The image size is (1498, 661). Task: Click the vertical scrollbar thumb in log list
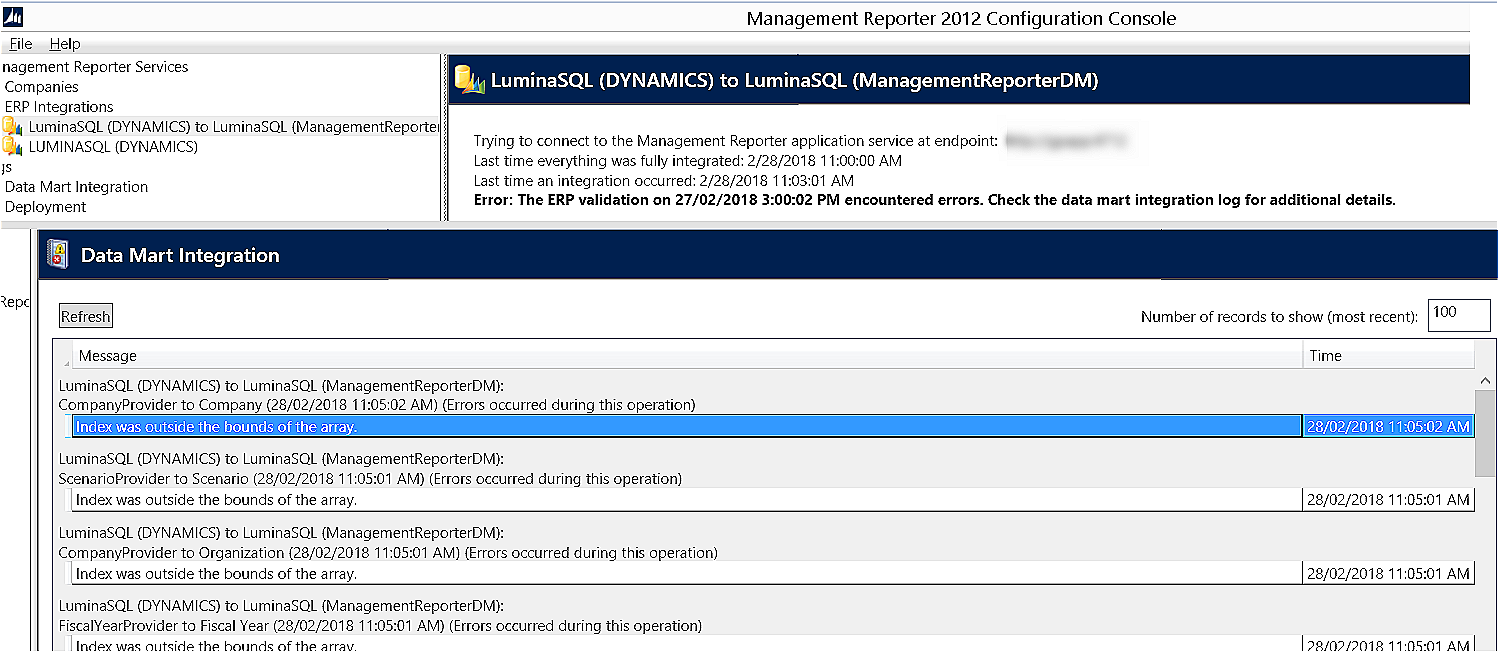point(1485,433)
